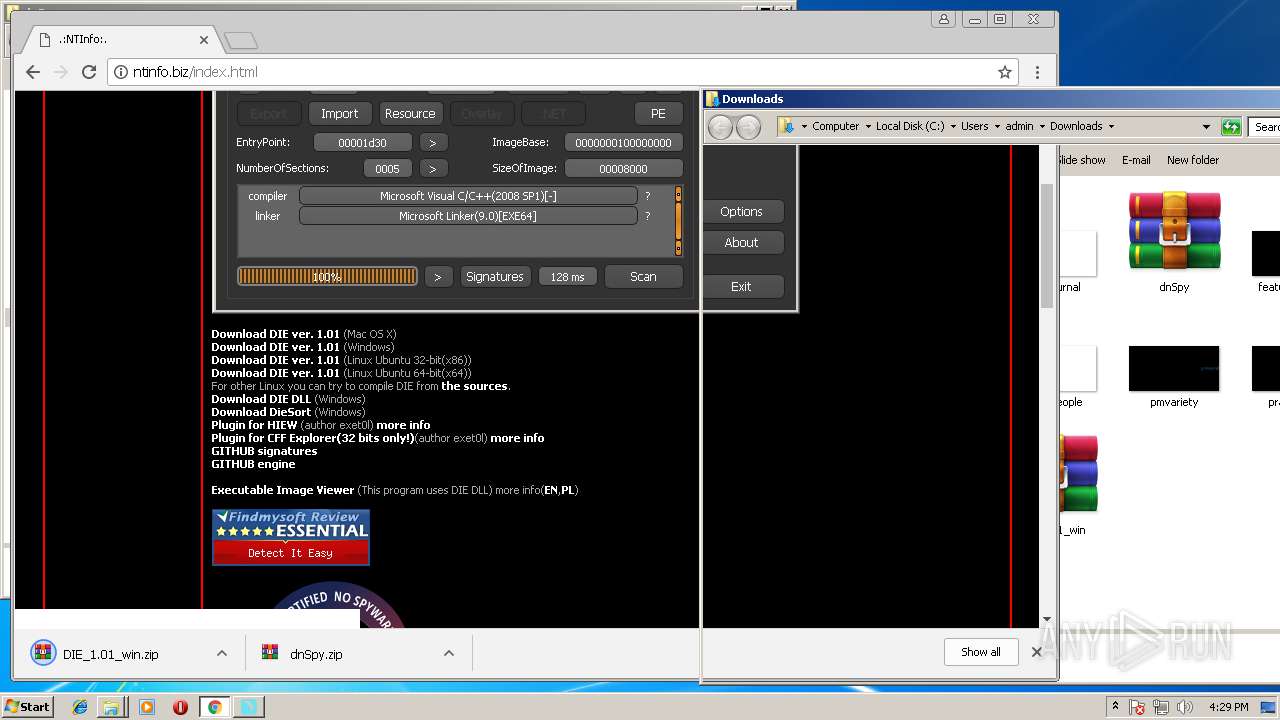Screen dimensions: 1280x720
Task: Click New folder in Explorer toolbar
Action: (x=1193, y=160)
